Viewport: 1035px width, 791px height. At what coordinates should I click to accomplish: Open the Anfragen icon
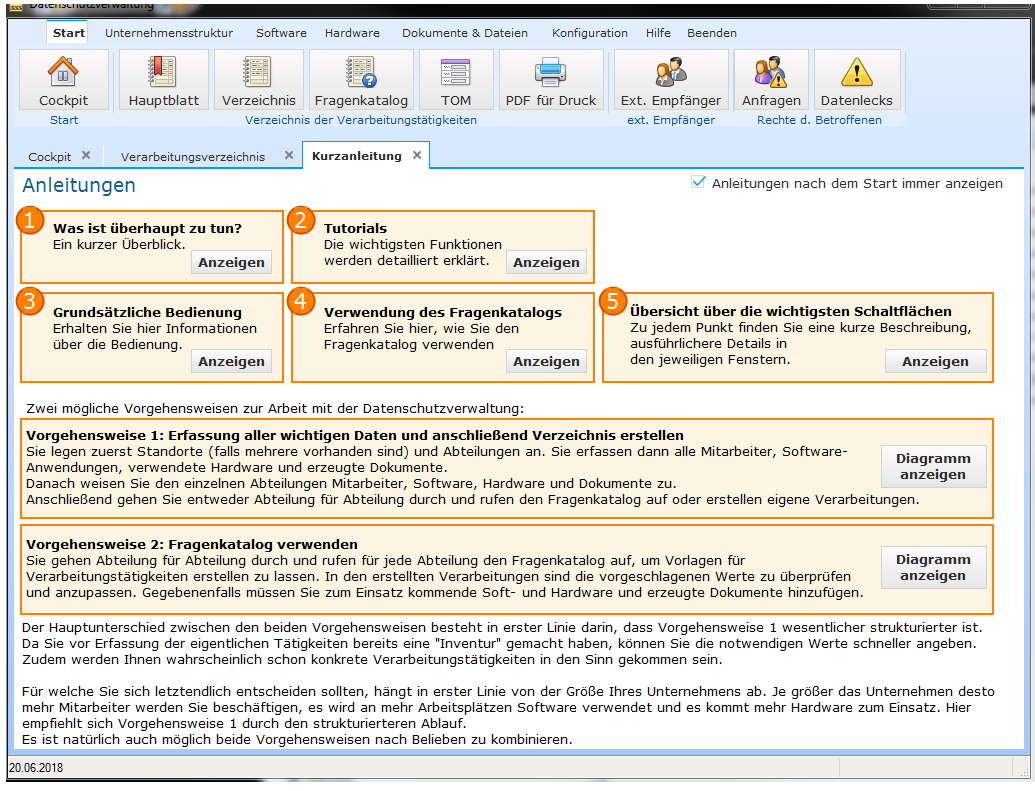pos(771,80)
